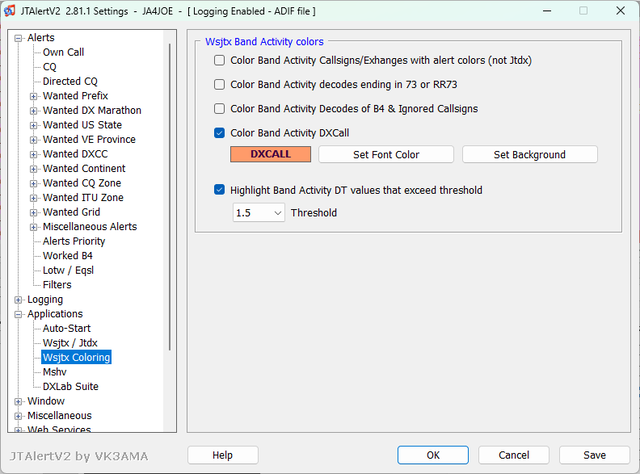Select Directed CQ item
Viewport: 640px width, 474px height.
[x=70, y=81]
